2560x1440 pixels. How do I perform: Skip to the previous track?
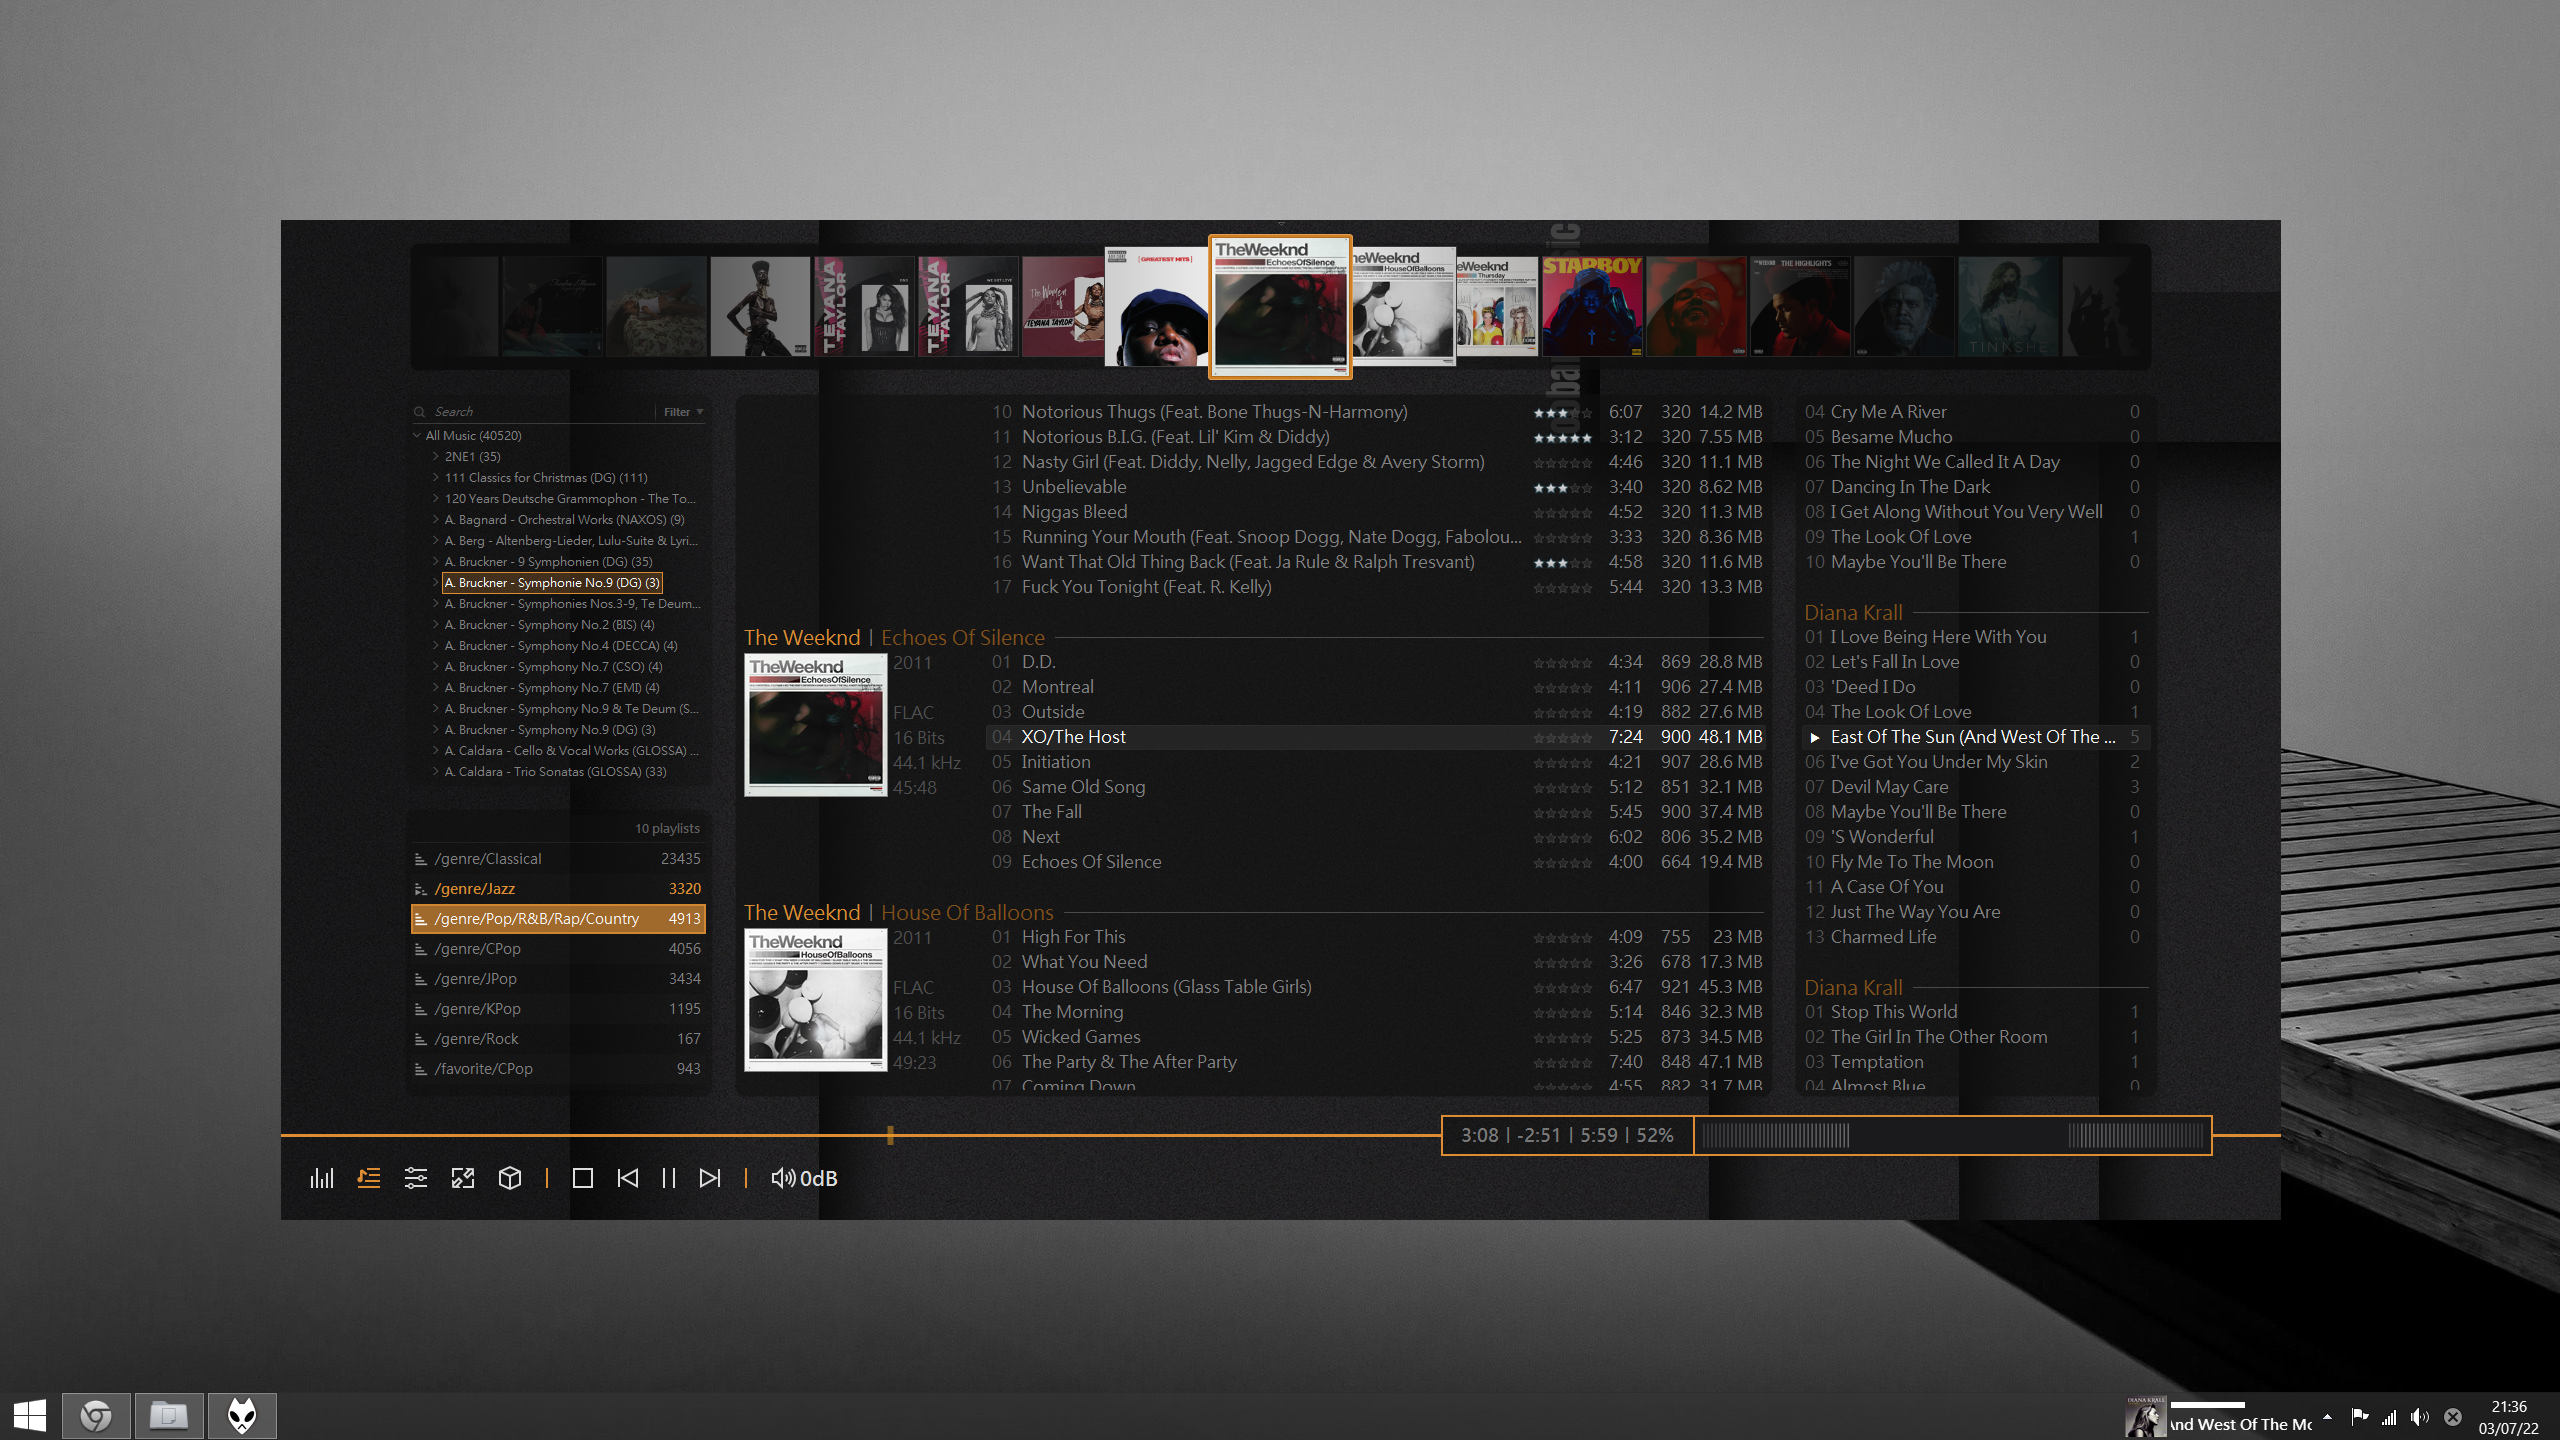click(x=628, y=1178)
